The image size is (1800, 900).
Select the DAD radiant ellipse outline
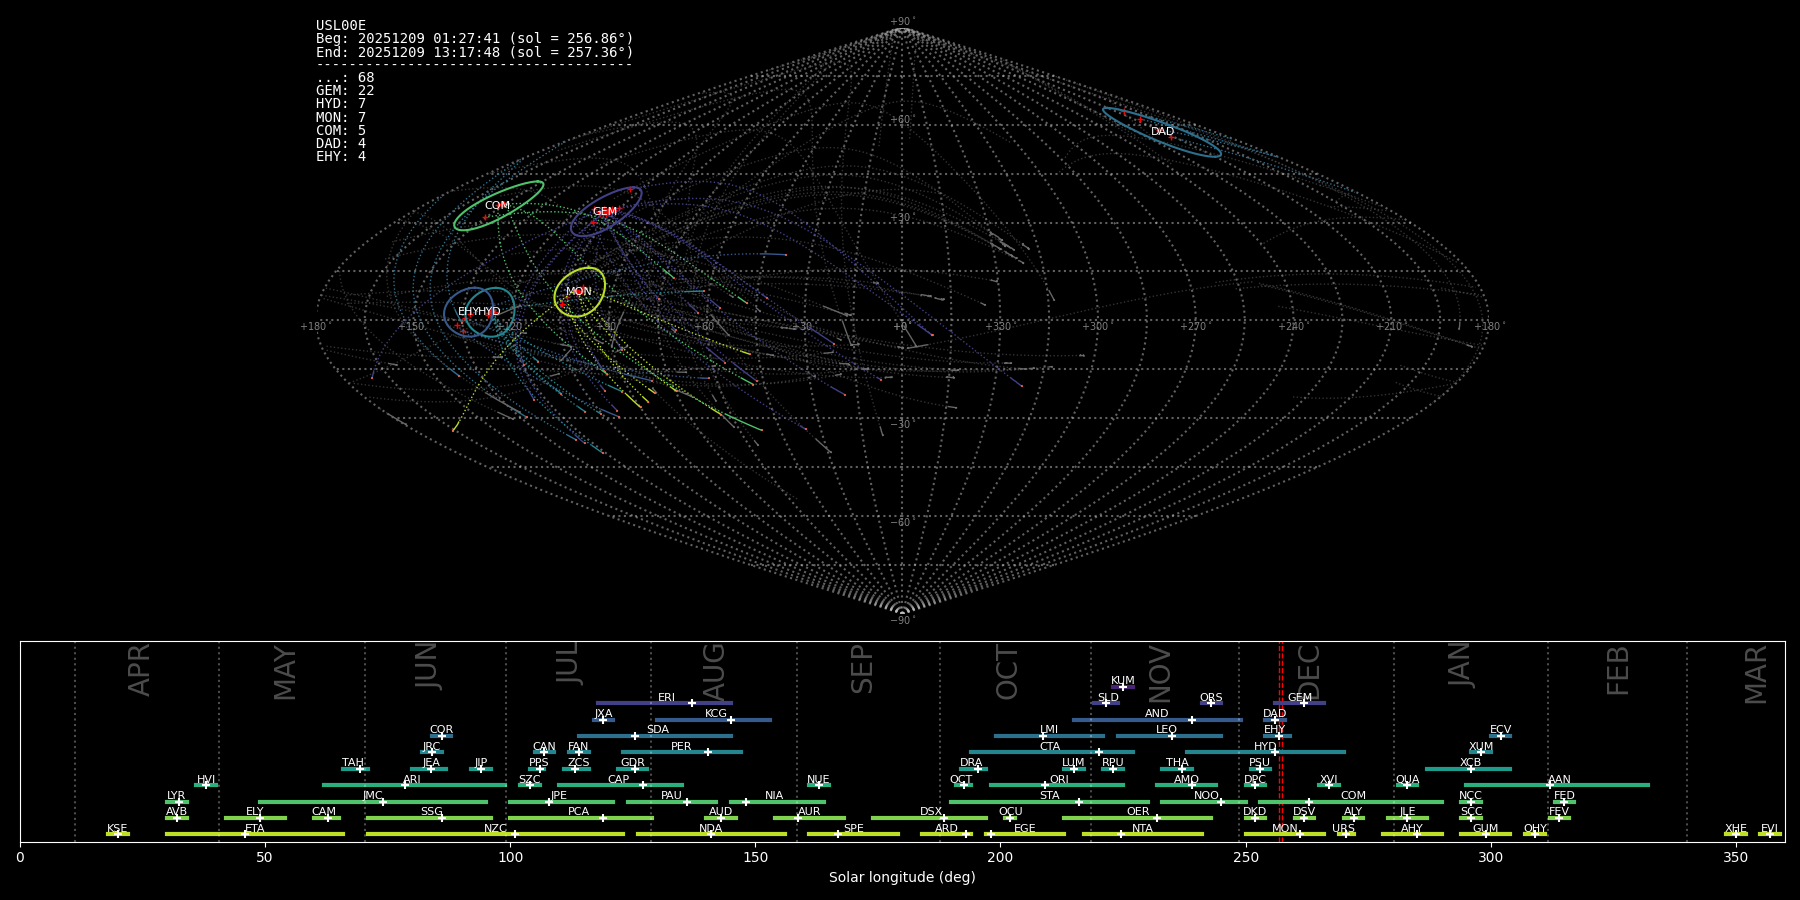1162,132
